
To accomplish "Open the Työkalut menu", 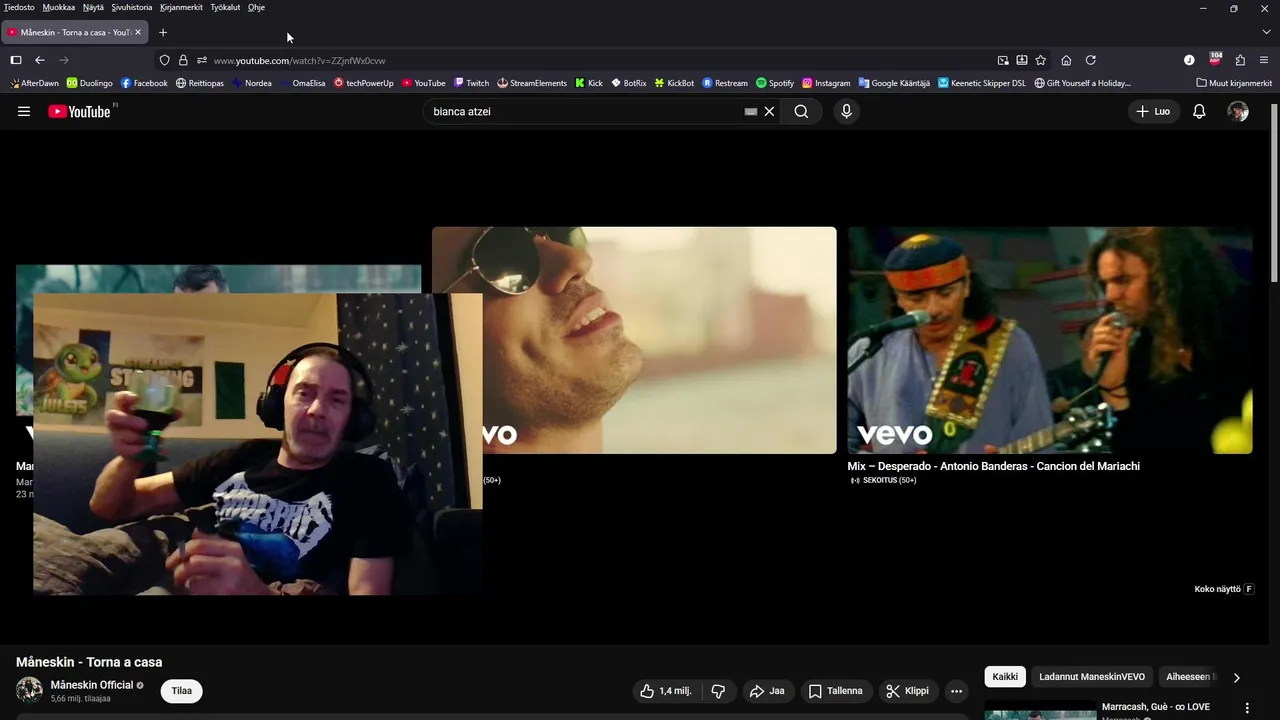I will (x=225, y=7).
